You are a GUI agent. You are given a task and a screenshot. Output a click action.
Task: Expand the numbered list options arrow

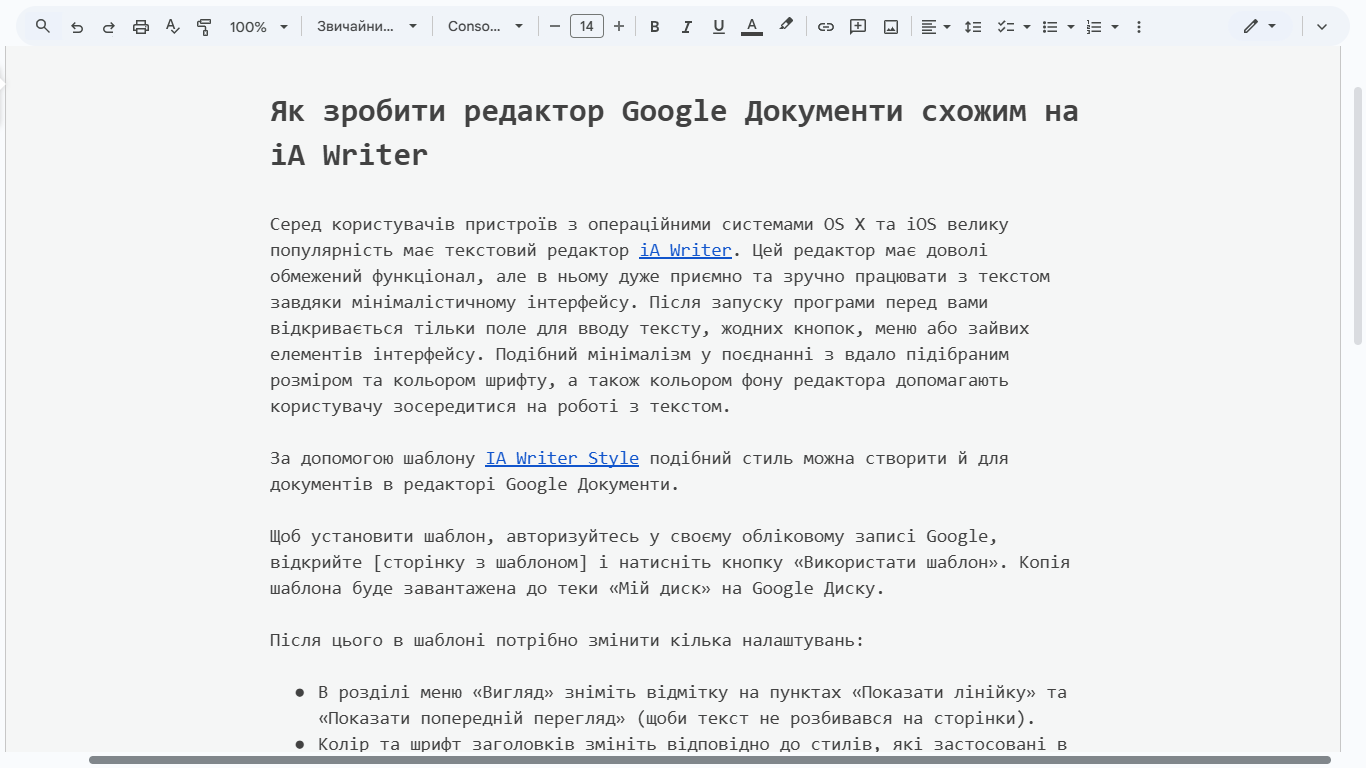coord(1115,27)
